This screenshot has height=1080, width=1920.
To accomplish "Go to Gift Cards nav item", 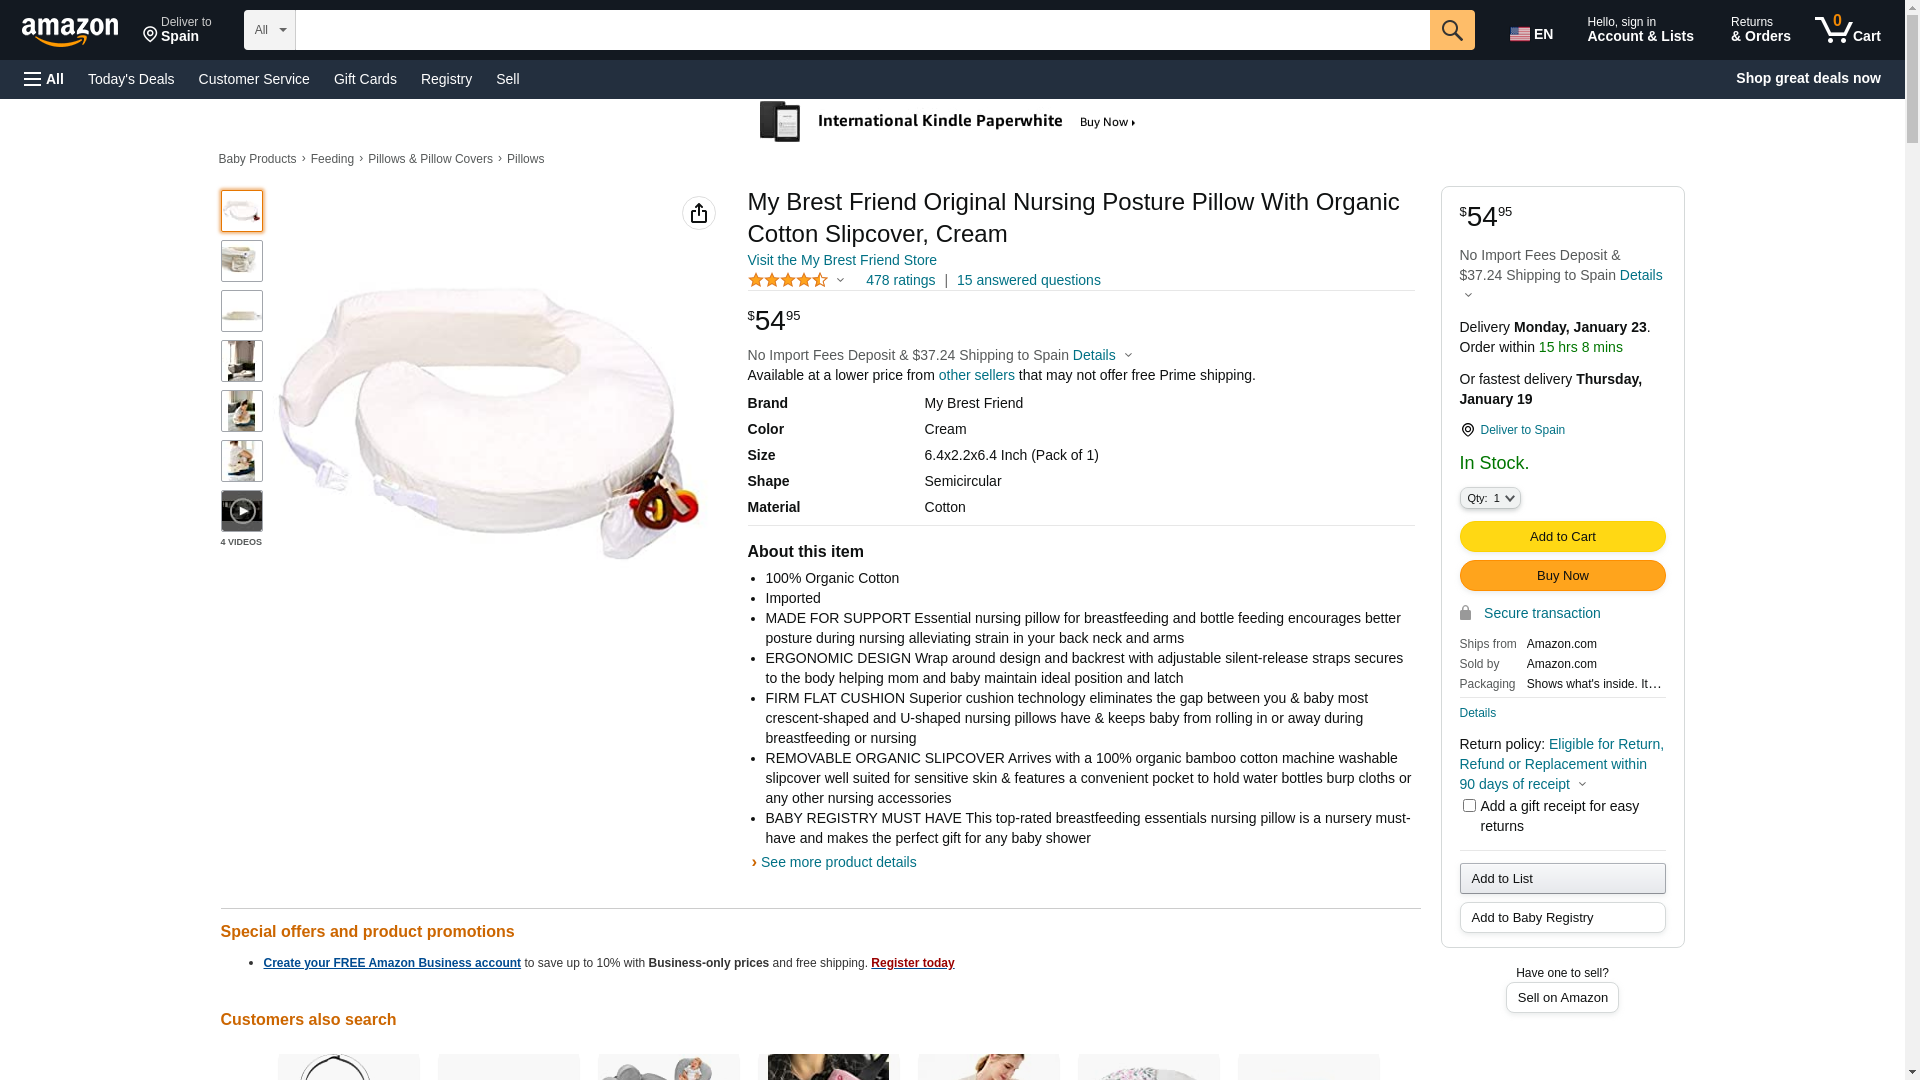I will (x=365, y=79).
